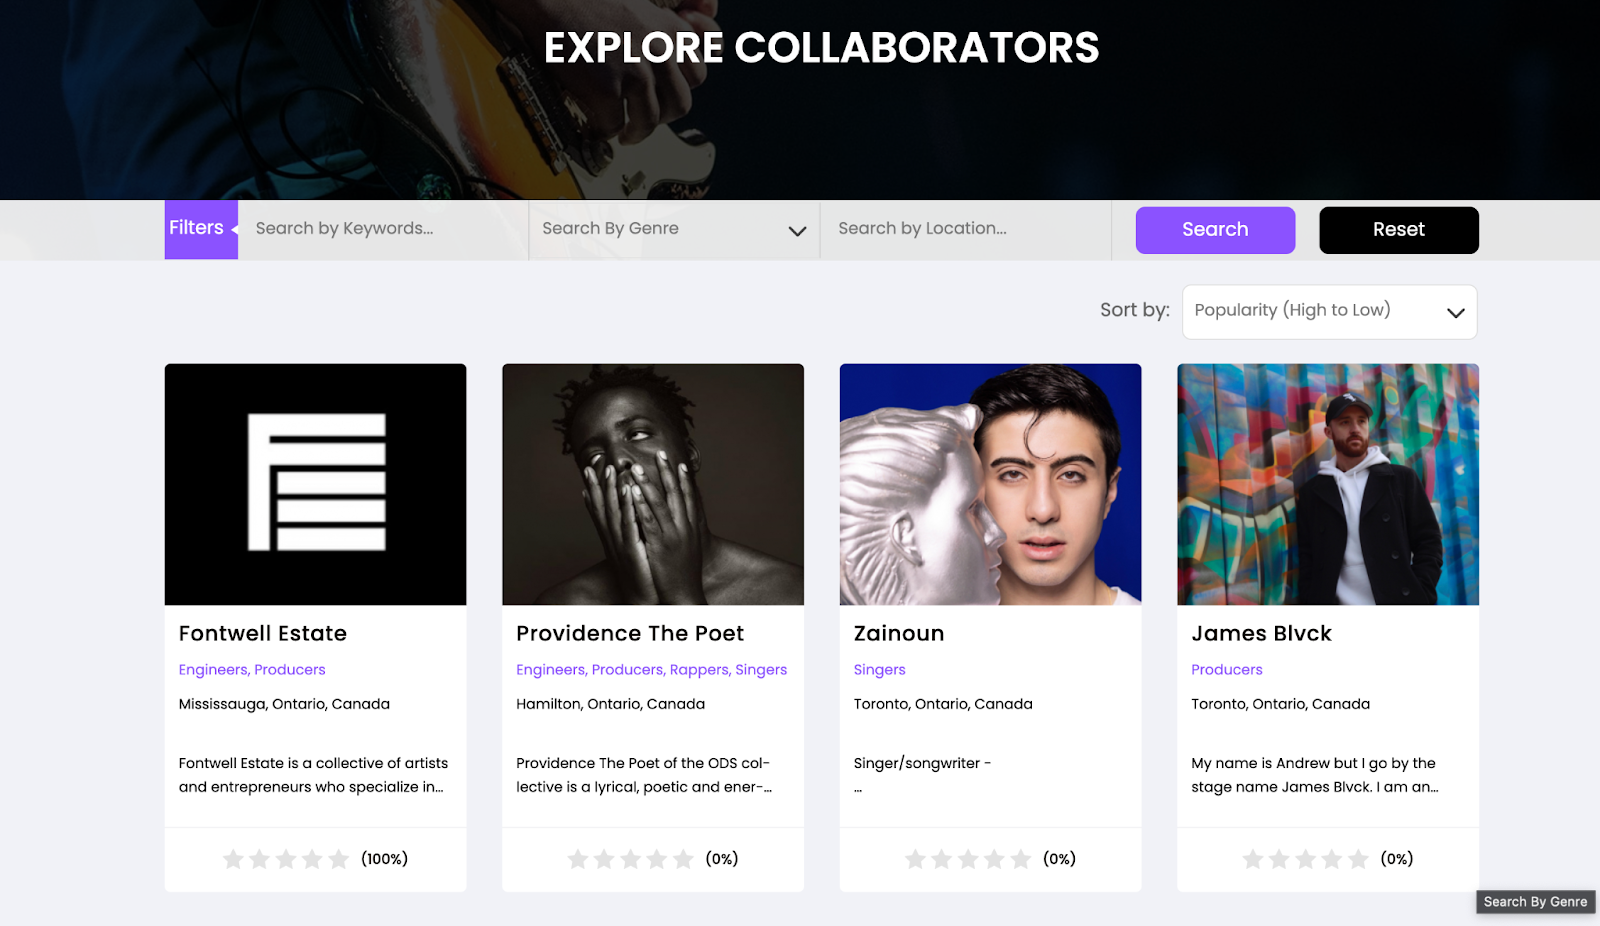Click James Blvck's profile image

click(1327, 484)
